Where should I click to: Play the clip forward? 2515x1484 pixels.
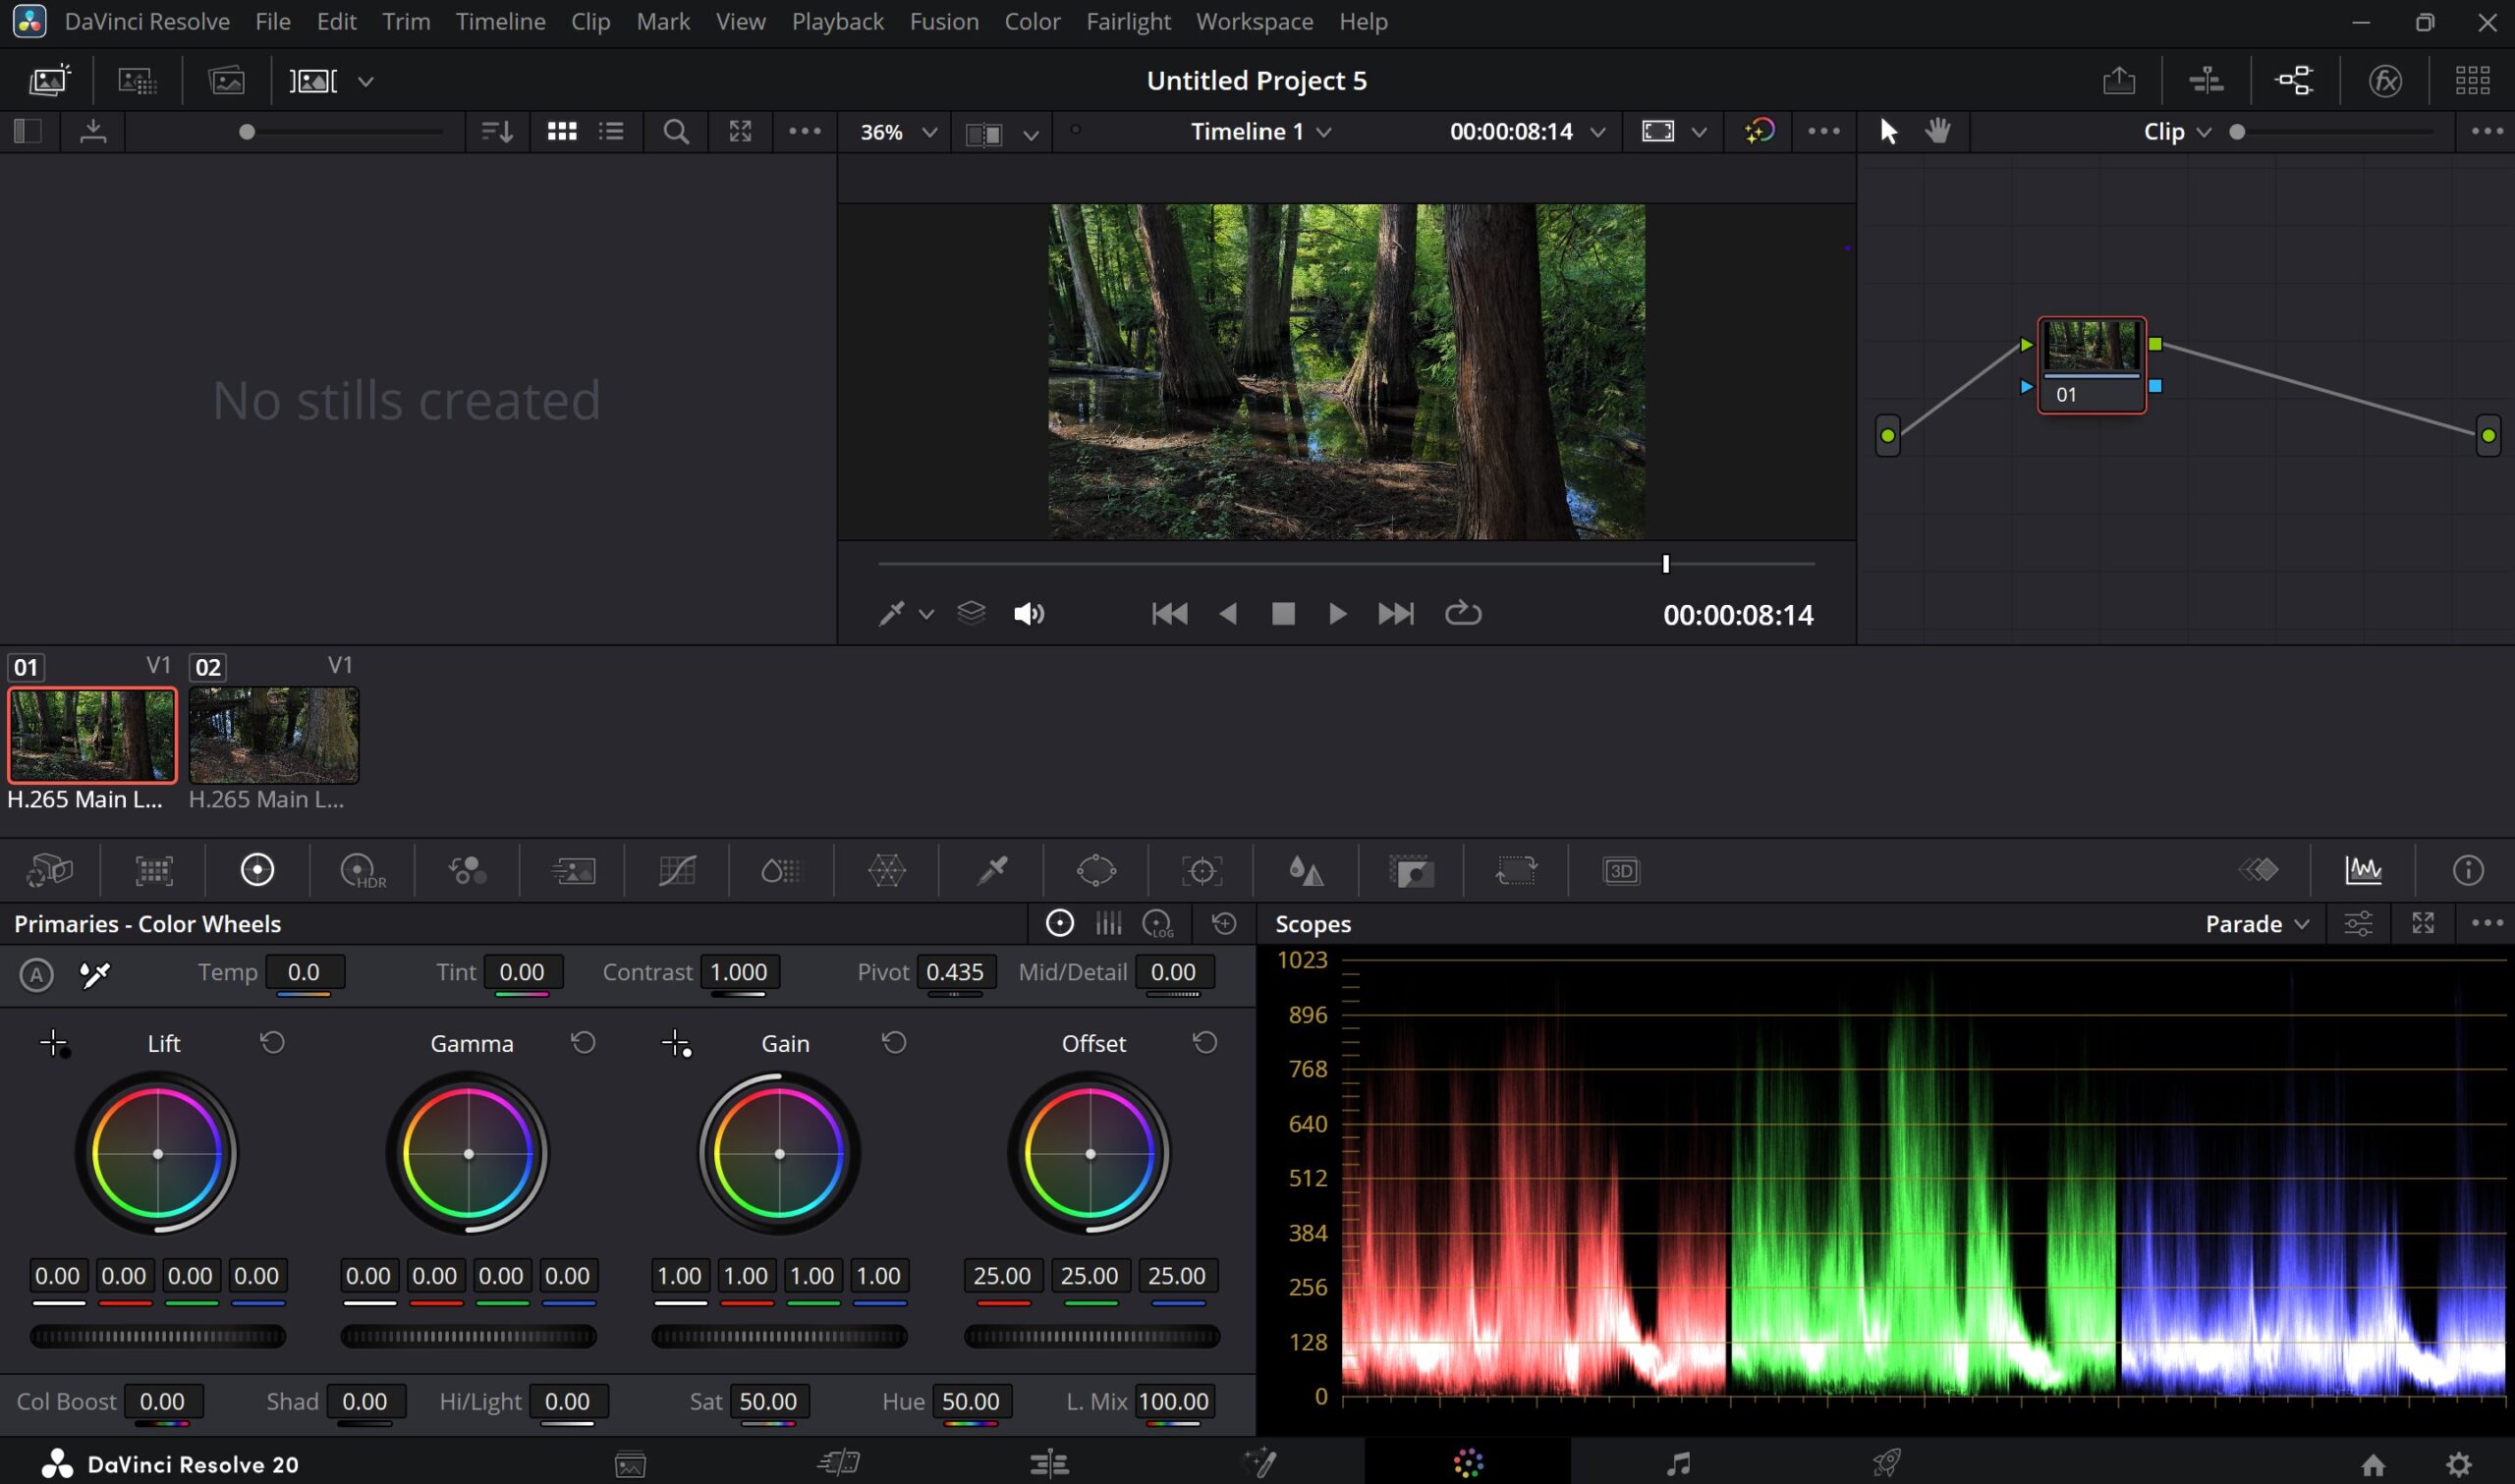[x=1337, y=613]
